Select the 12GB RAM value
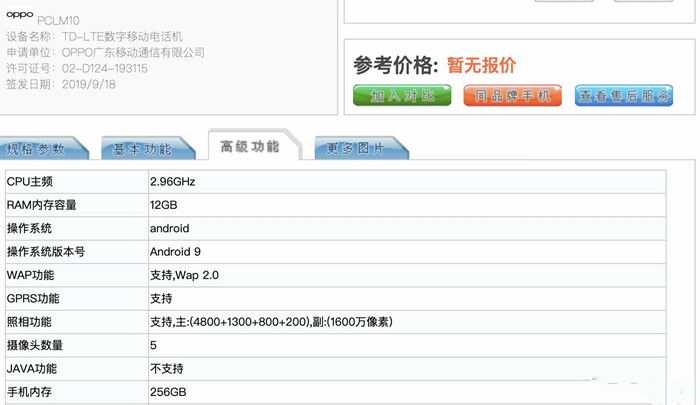700x405 pixels. (164, 205)
